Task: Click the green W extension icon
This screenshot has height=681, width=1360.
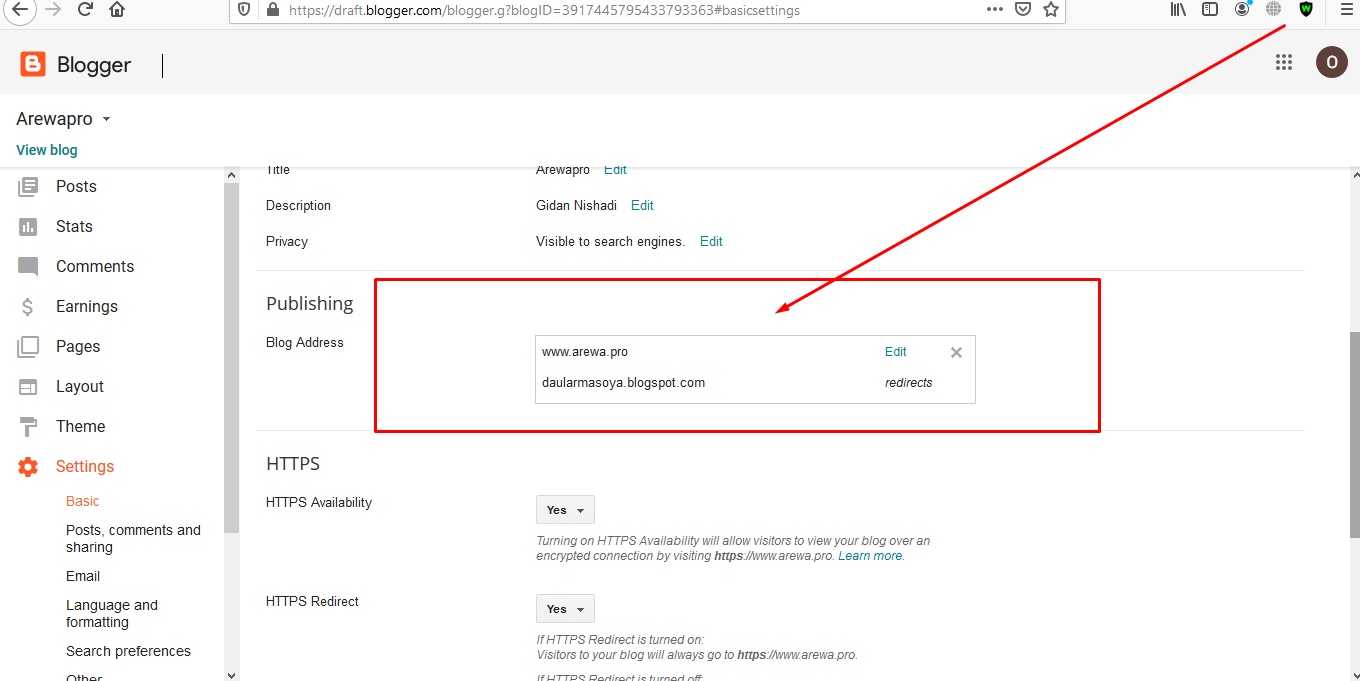Action: [1306, 9]
